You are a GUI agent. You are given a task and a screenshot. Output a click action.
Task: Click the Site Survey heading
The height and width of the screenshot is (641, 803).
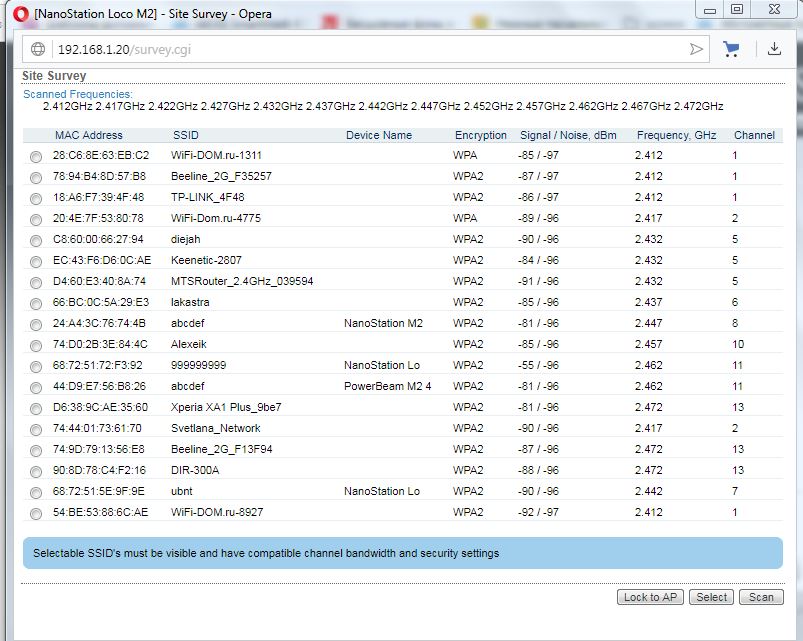click(x=54, y=76)
